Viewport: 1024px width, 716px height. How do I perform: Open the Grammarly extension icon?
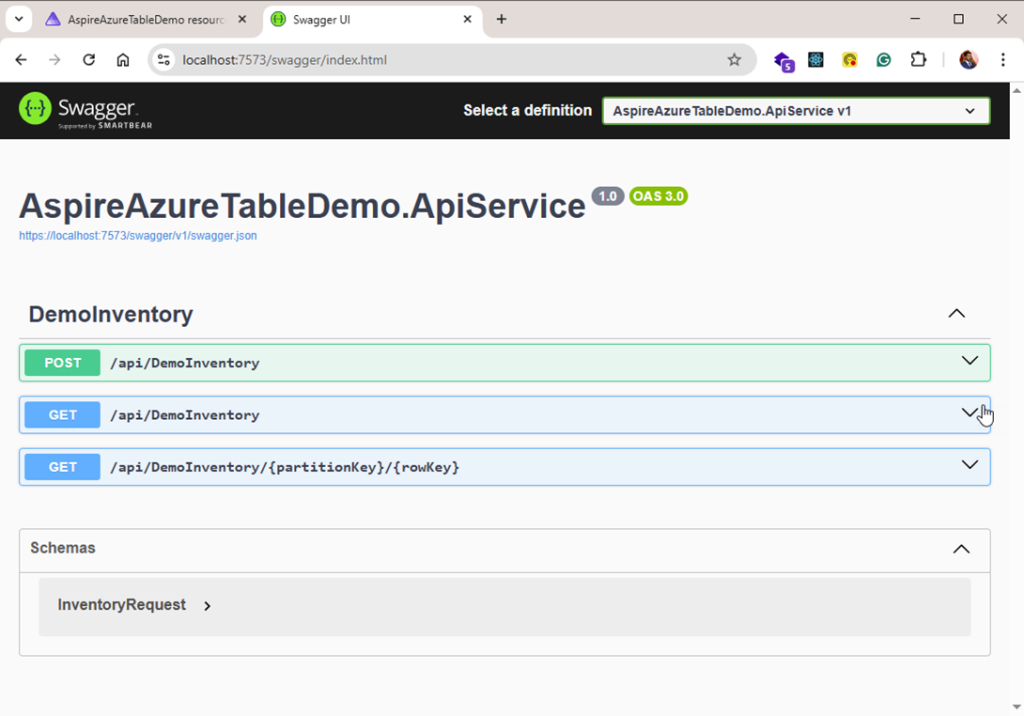click(883, 60)
